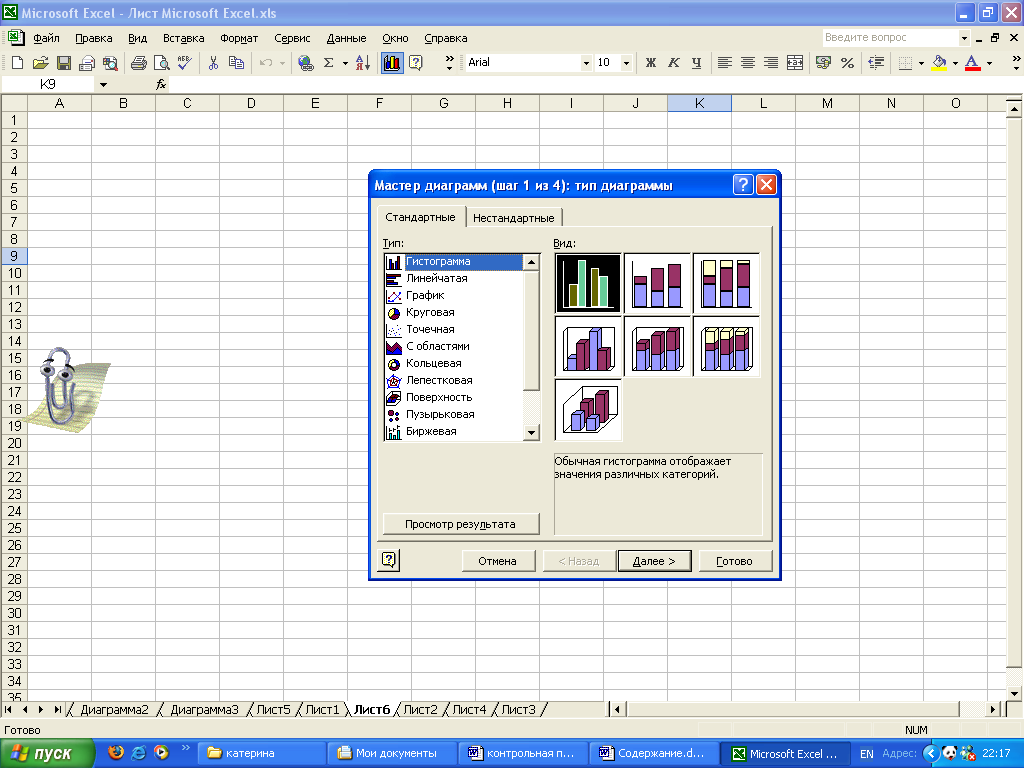Cut selection with scissors icon
1024x768 pixels.
tap(213, 63)
